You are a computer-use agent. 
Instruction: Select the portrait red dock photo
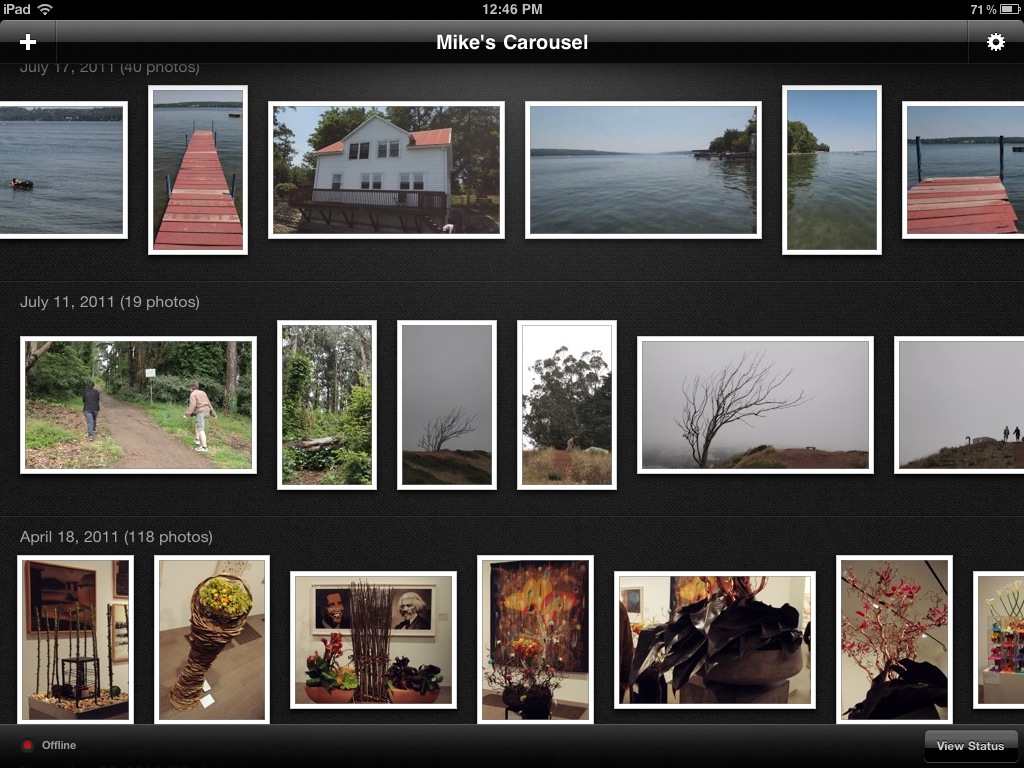click(x=198, y=170)
